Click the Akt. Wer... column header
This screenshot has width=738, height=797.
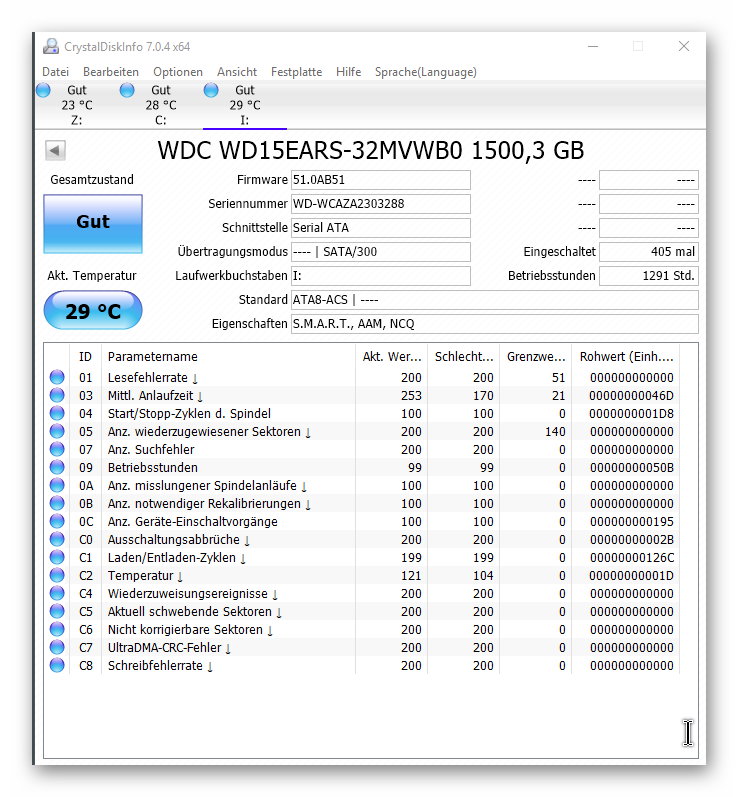[x=391, y=357]
